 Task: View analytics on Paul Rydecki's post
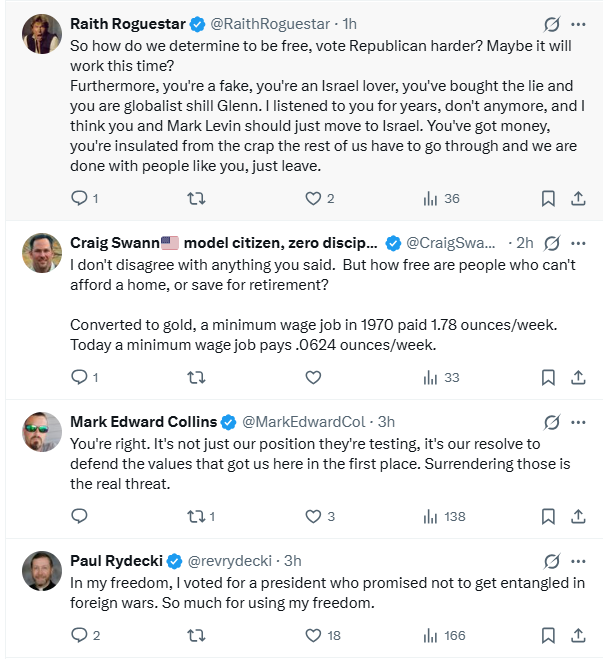444,635
